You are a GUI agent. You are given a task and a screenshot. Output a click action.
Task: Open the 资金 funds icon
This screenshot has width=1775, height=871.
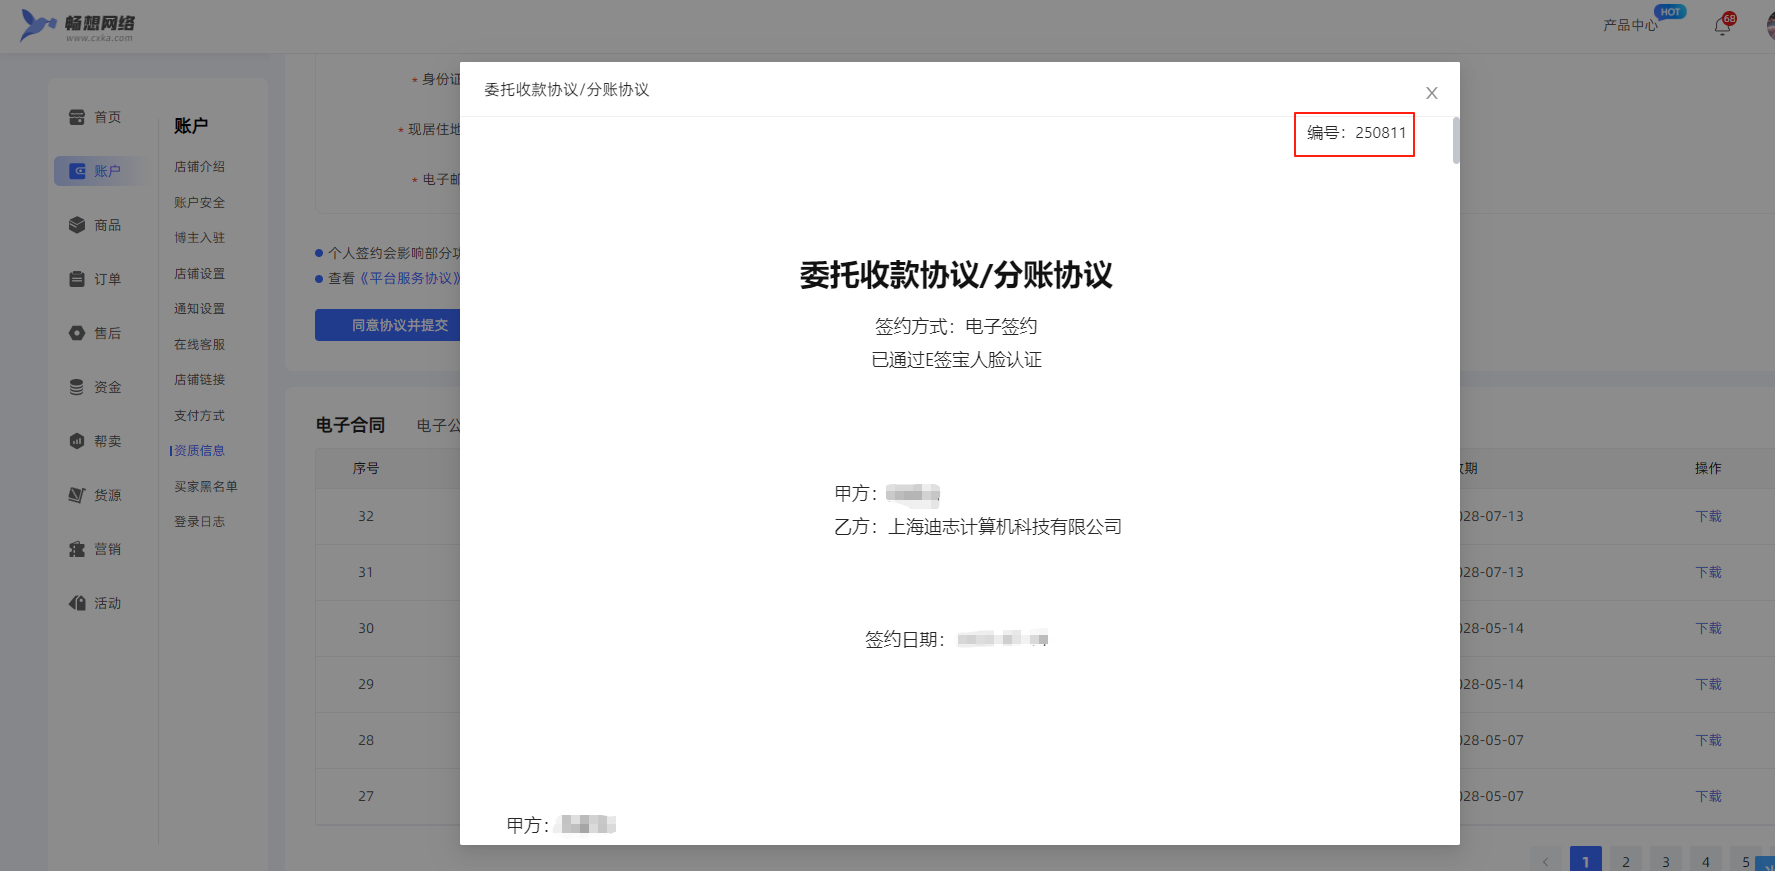(77, 387)
